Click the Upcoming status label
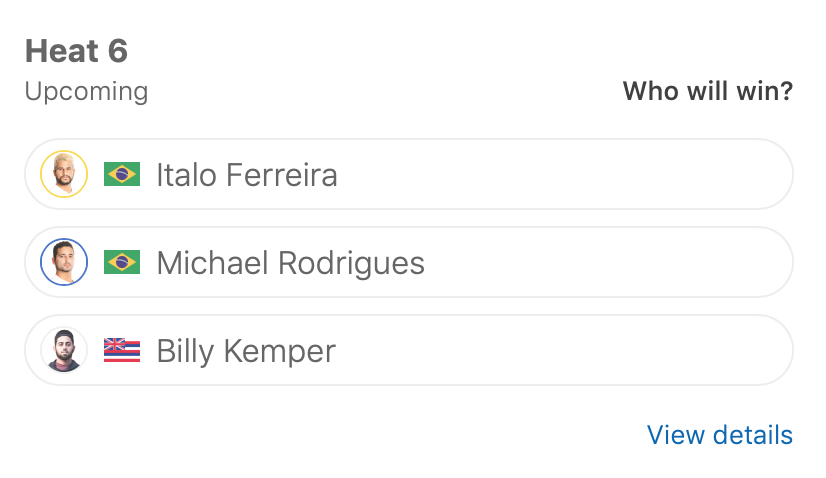 [87, 92]
